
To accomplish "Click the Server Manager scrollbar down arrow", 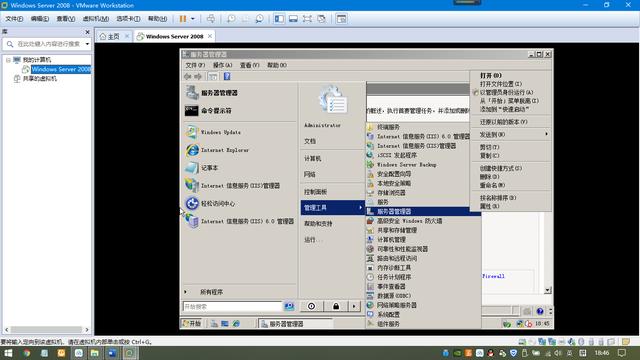I will click(547, 290).
